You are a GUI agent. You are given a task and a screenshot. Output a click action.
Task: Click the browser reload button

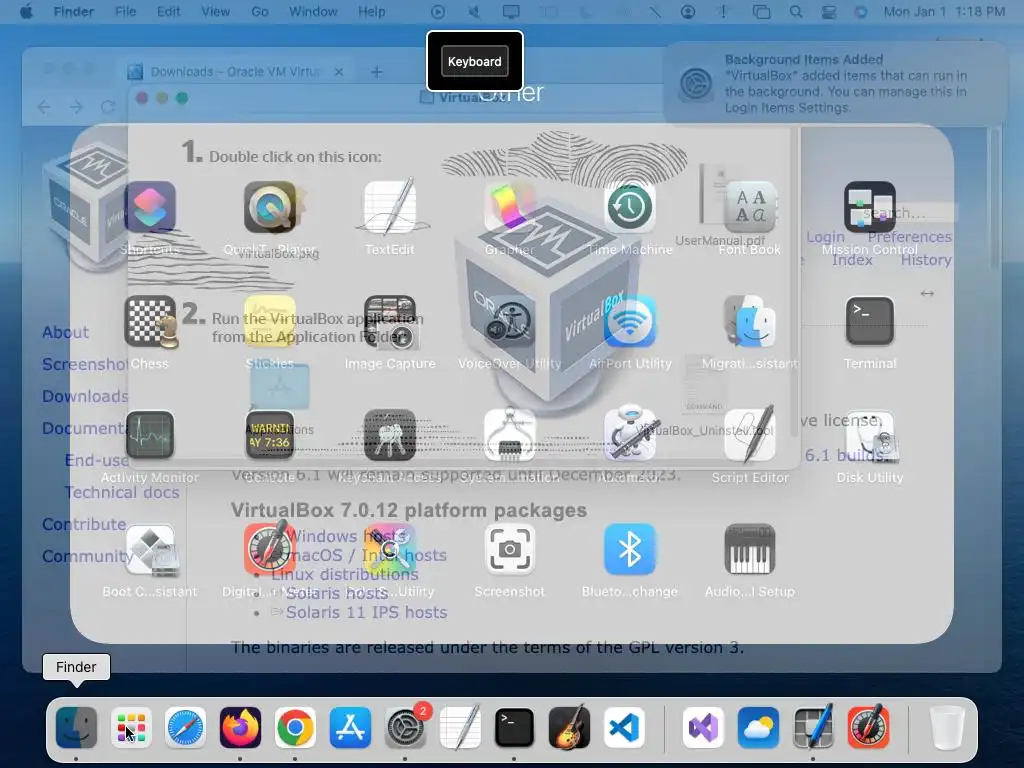point(108,106)
